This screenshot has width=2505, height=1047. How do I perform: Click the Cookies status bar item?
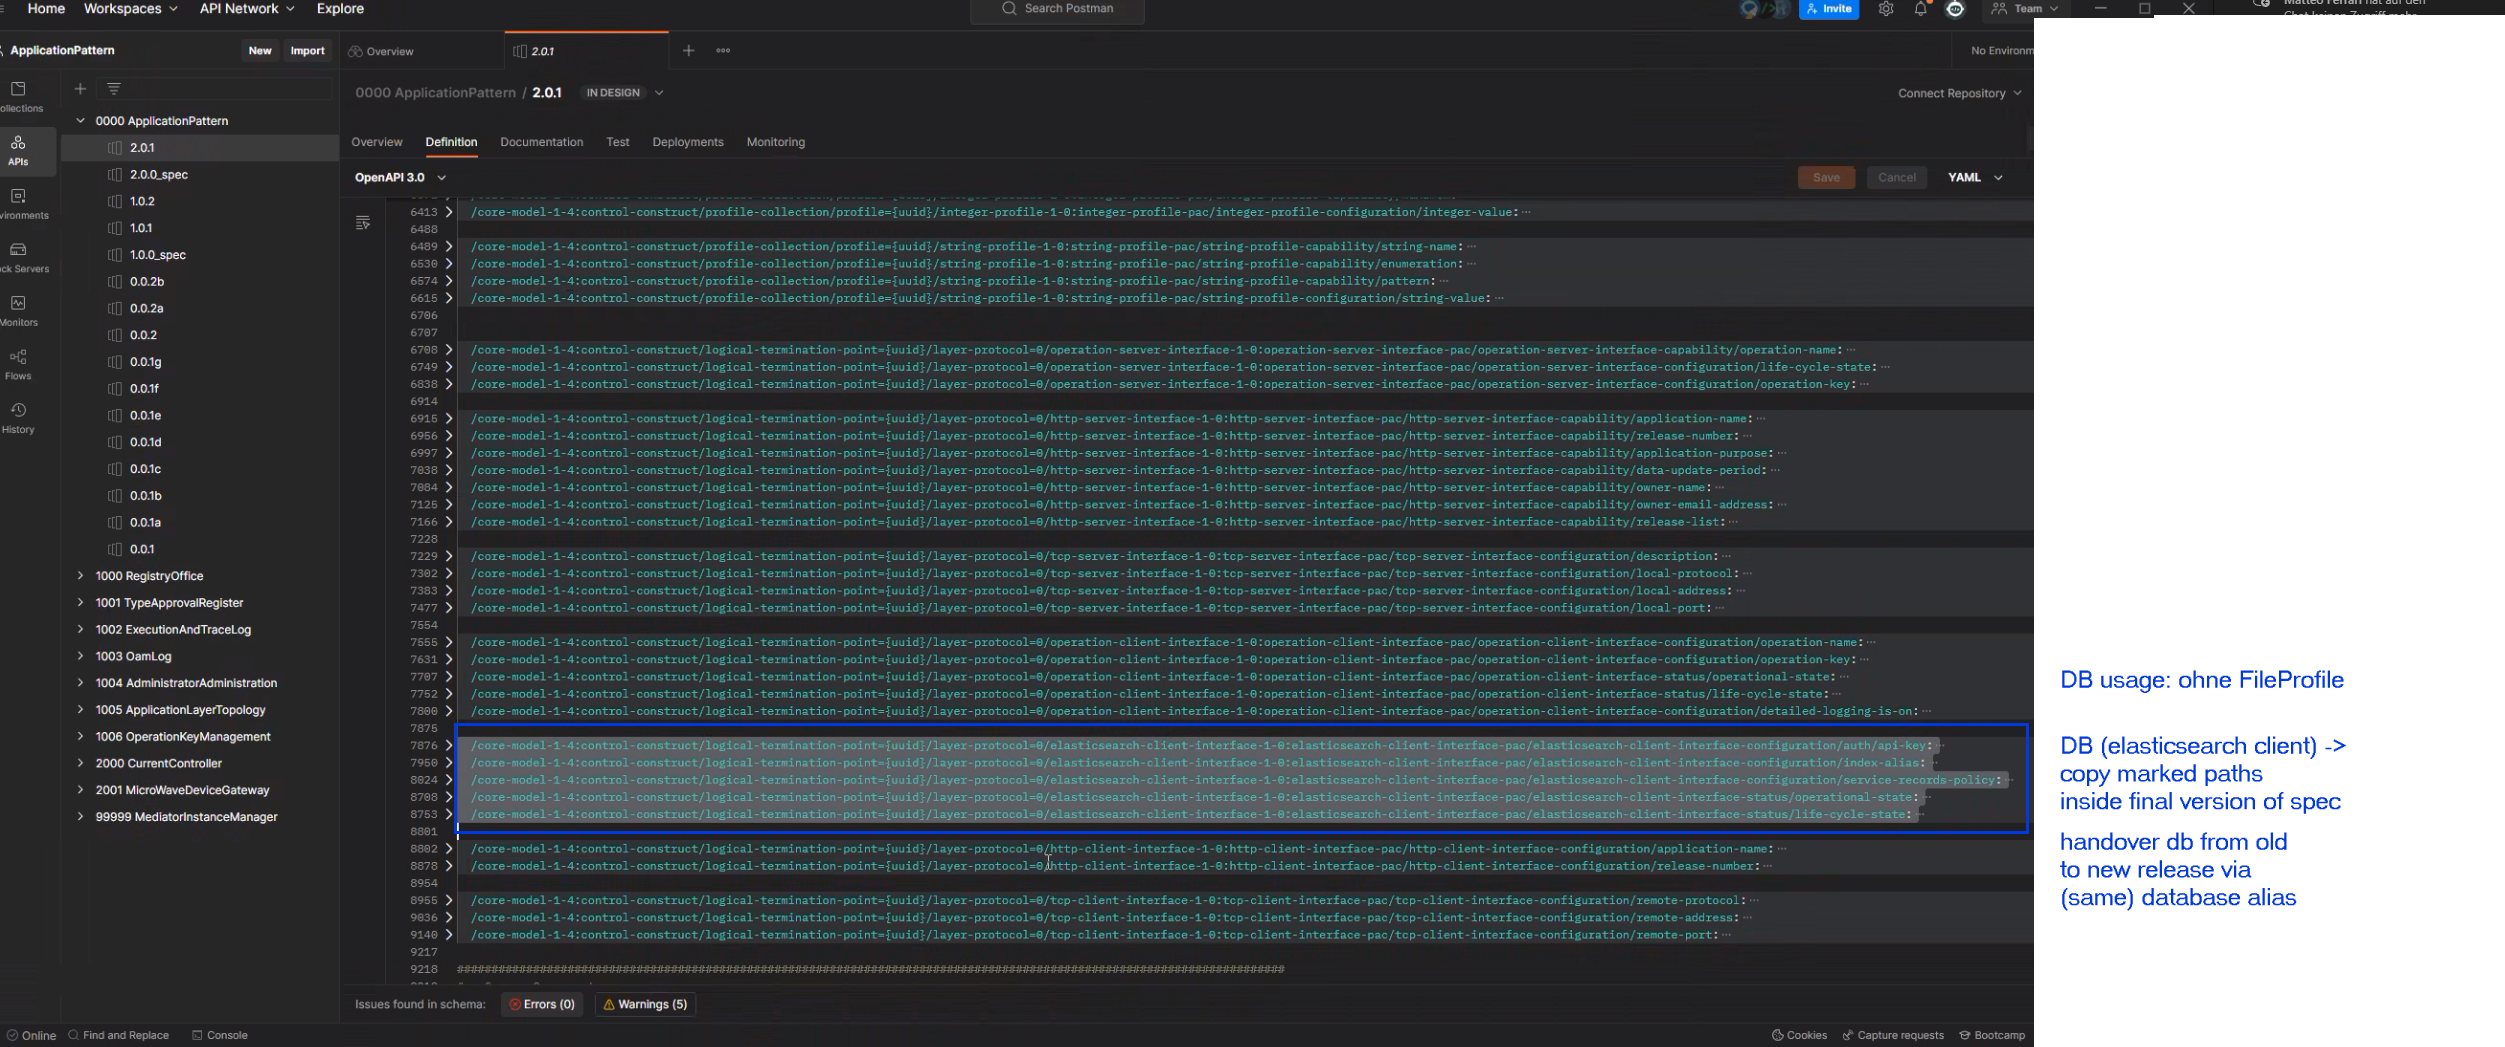[1799, 1035]
